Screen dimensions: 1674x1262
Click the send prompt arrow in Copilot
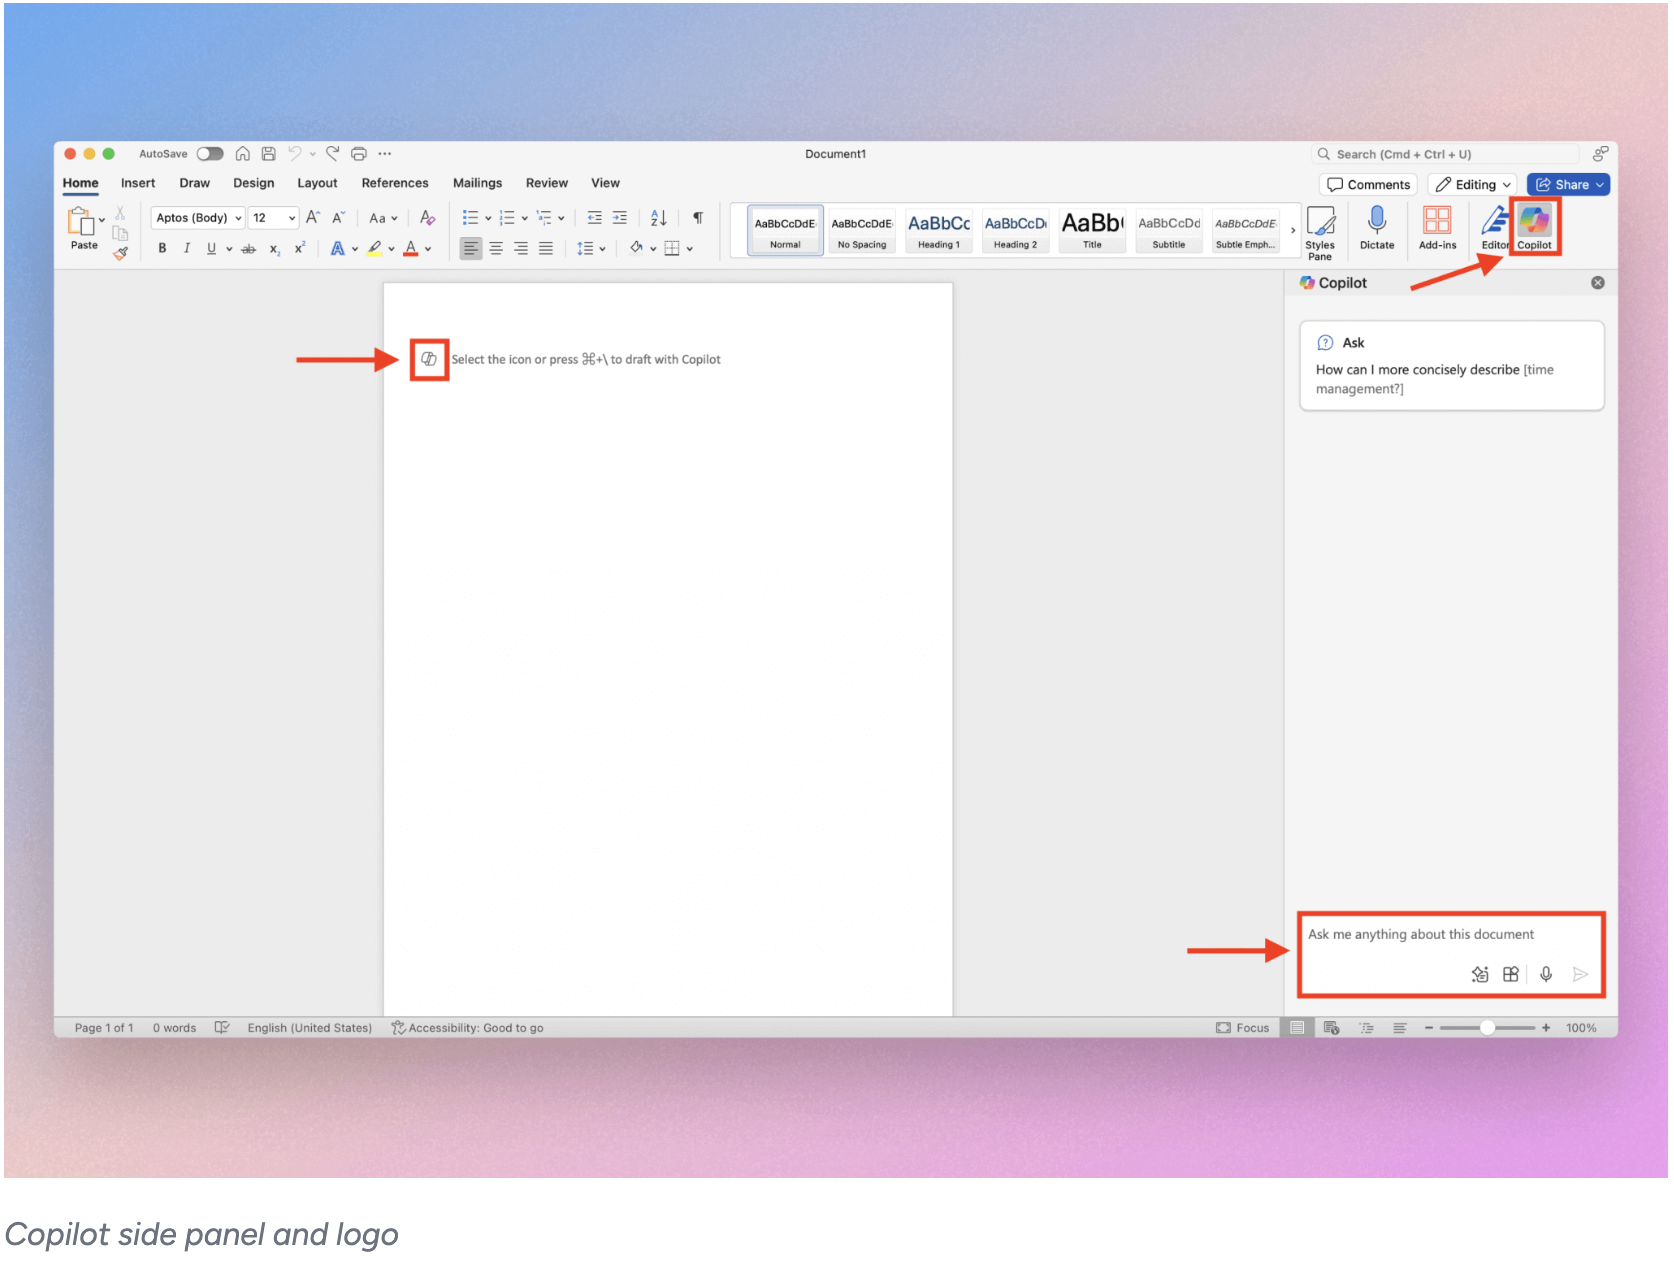click(1580, 974)
